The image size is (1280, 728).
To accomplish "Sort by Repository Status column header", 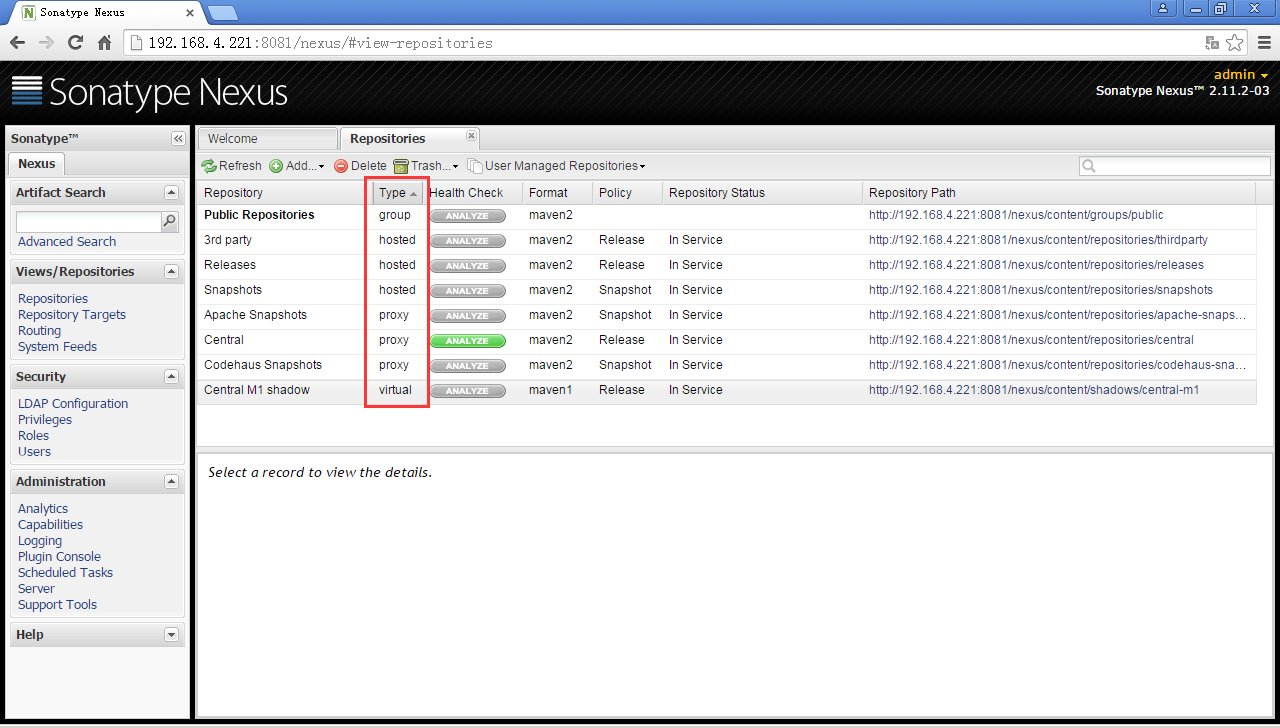I will [762, 193].
